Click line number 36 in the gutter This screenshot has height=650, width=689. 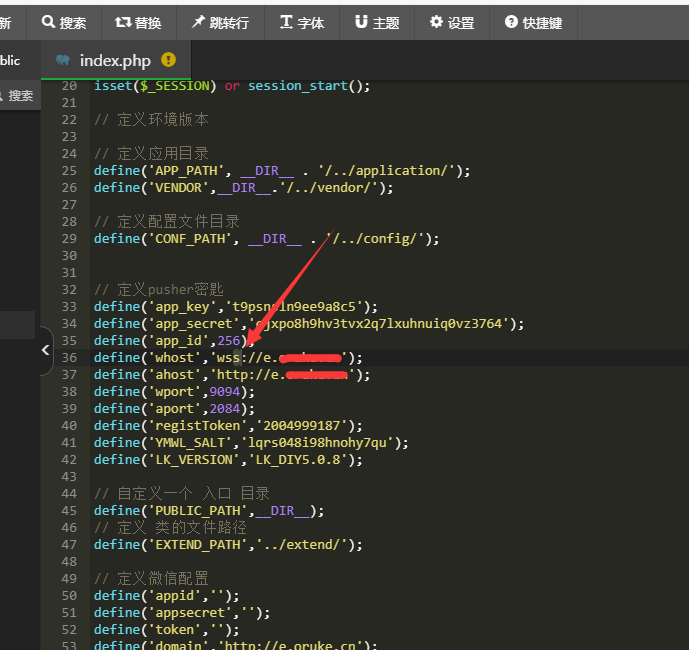pos(69,358)
